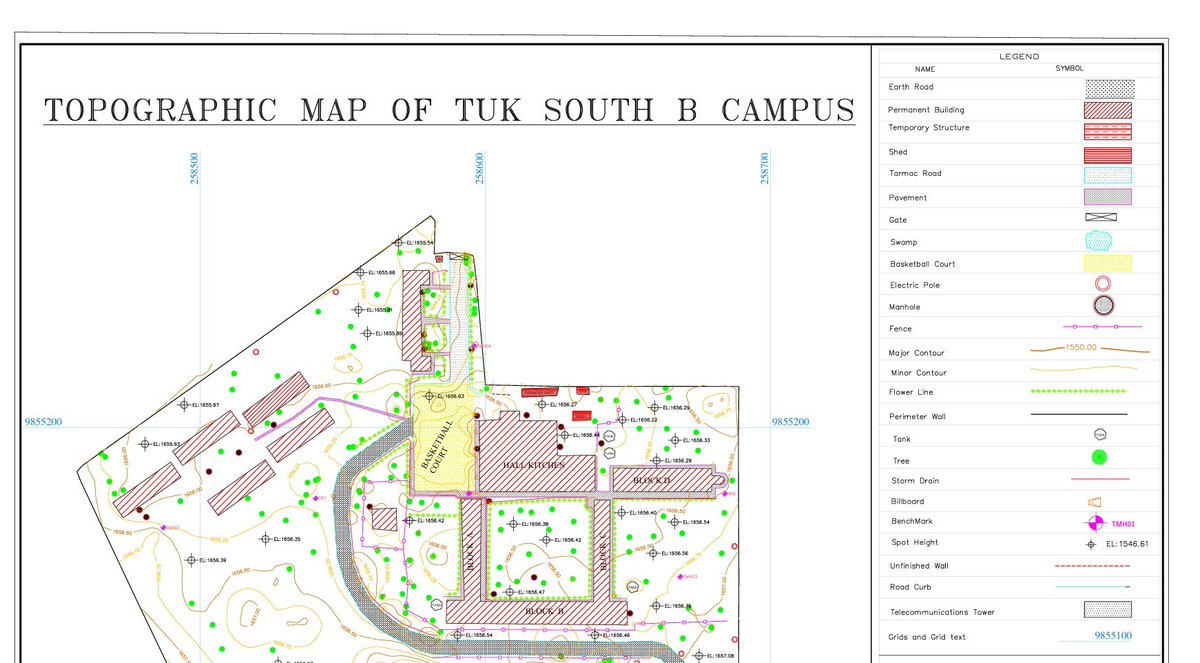This screenshot has width=1200, height=663.
Task: Click the EL:1657.08 spot height label
Action: tap(719, 656)
